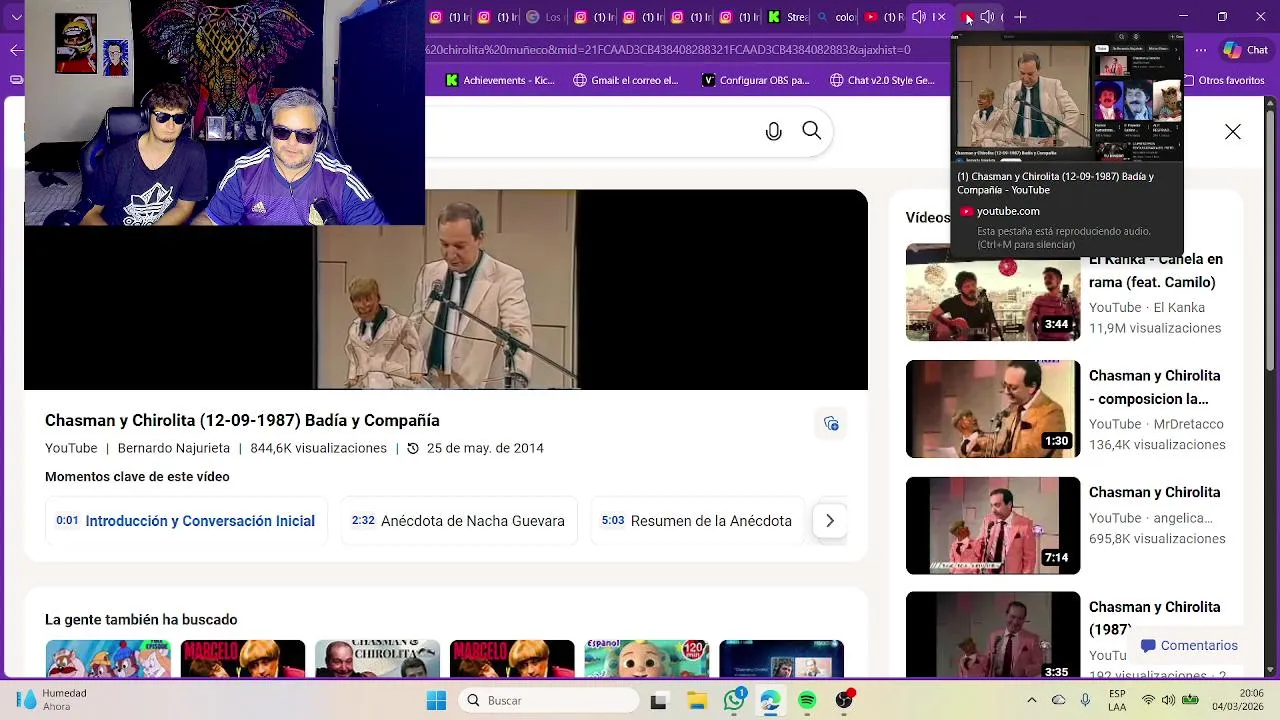Click the Chasman y Chirolita (12-09-1987) video title
Viewport: 1280px width, 720px height.
point(242,421)
